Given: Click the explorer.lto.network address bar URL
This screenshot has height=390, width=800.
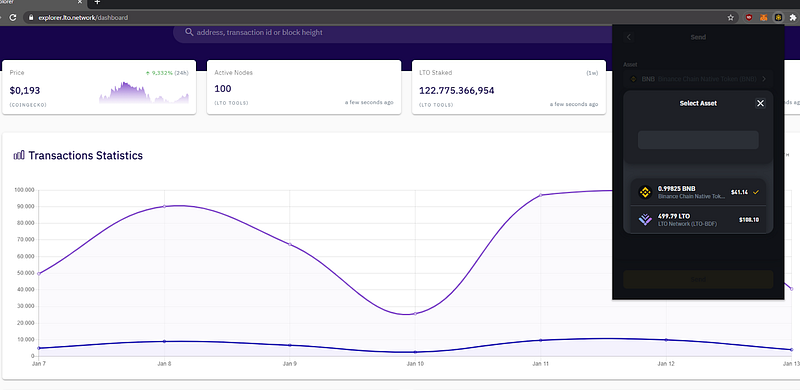Looking at the screenshot, I should pyautogui.click(x=83, y=17).
